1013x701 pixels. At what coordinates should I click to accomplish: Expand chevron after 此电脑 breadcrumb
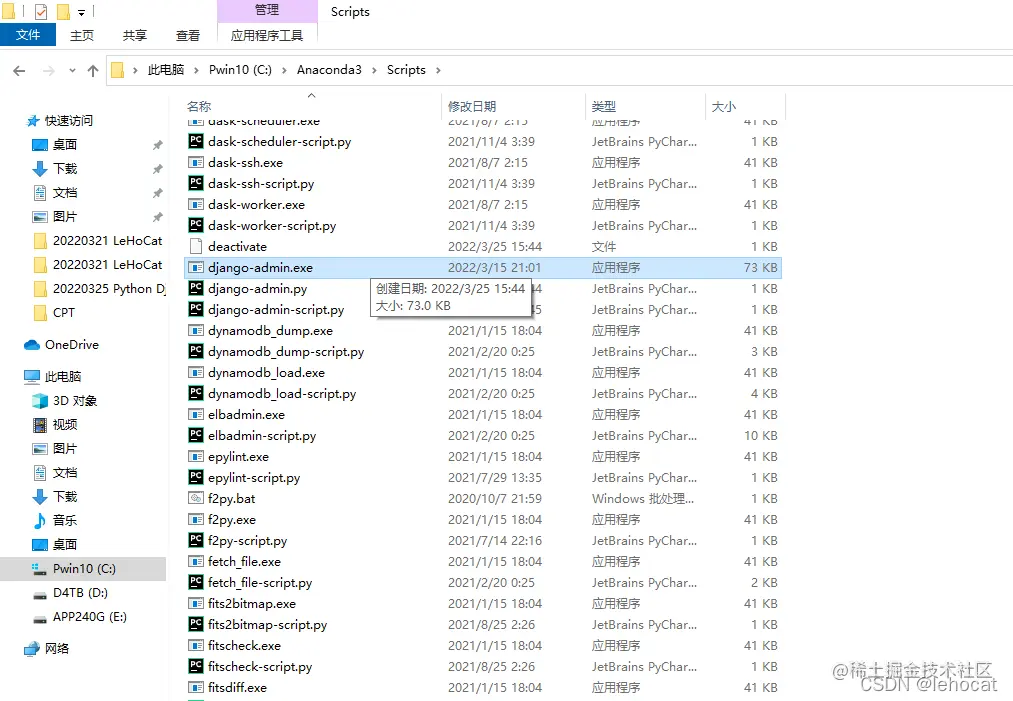(x=196, y=70)
